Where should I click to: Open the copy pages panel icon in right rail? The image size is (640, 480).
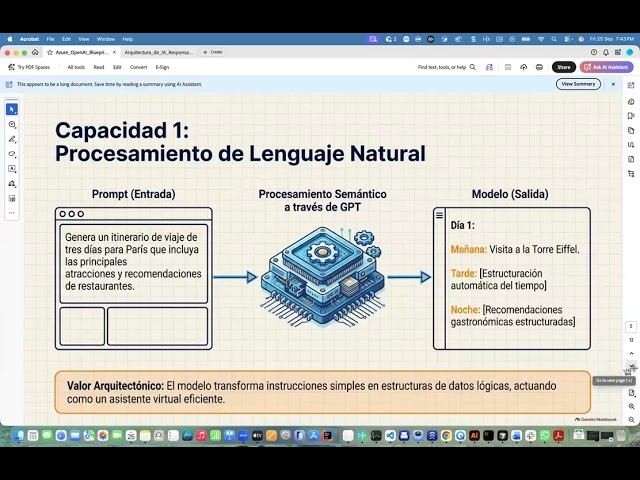click(631, 131)
